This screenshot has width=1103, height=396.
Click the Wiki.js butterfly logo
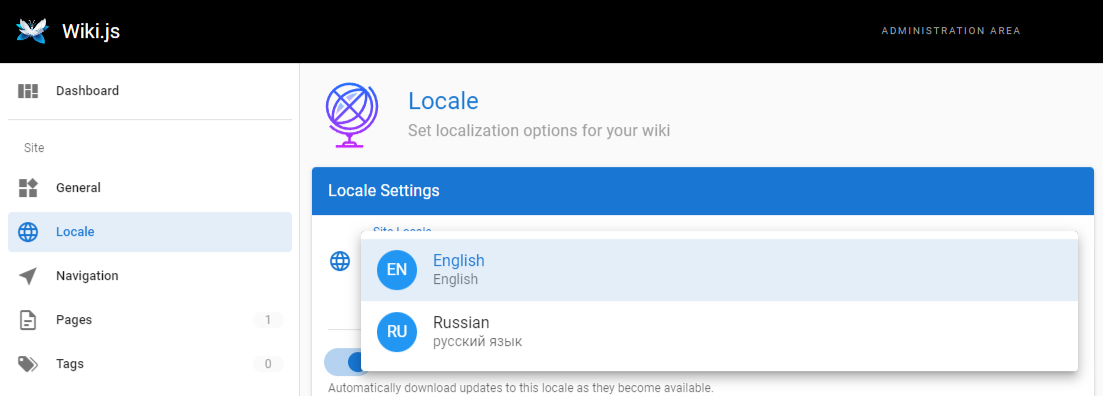[32, 31]
